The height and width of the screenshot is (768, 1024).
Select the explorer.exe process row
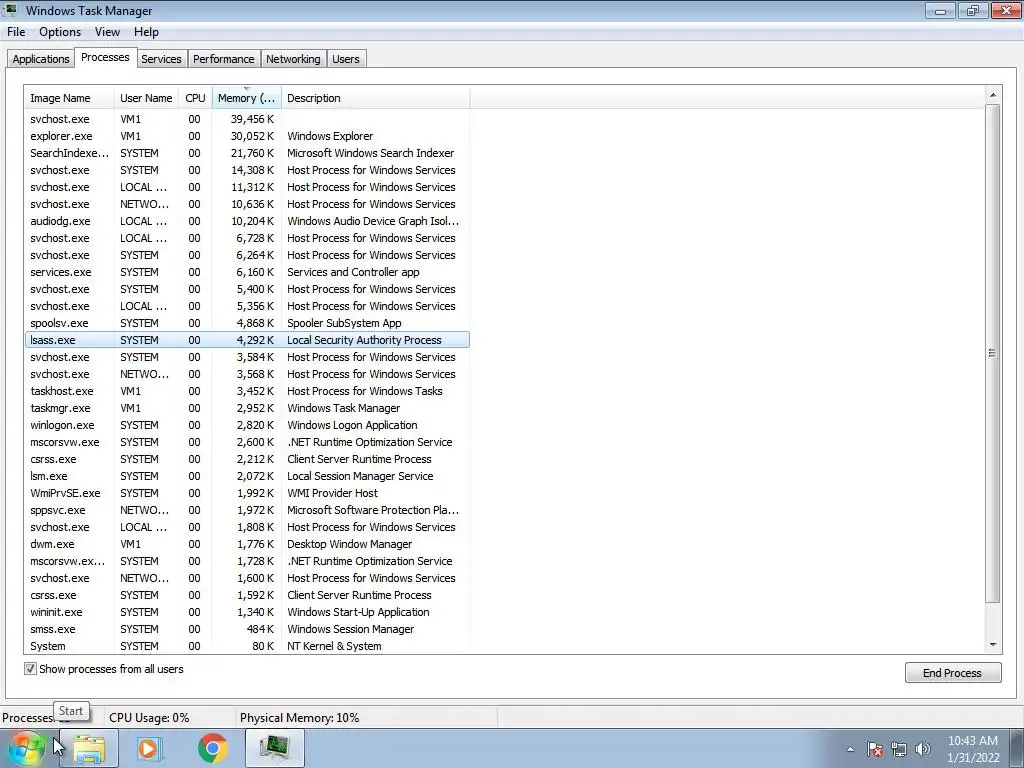tap(247, 136)
